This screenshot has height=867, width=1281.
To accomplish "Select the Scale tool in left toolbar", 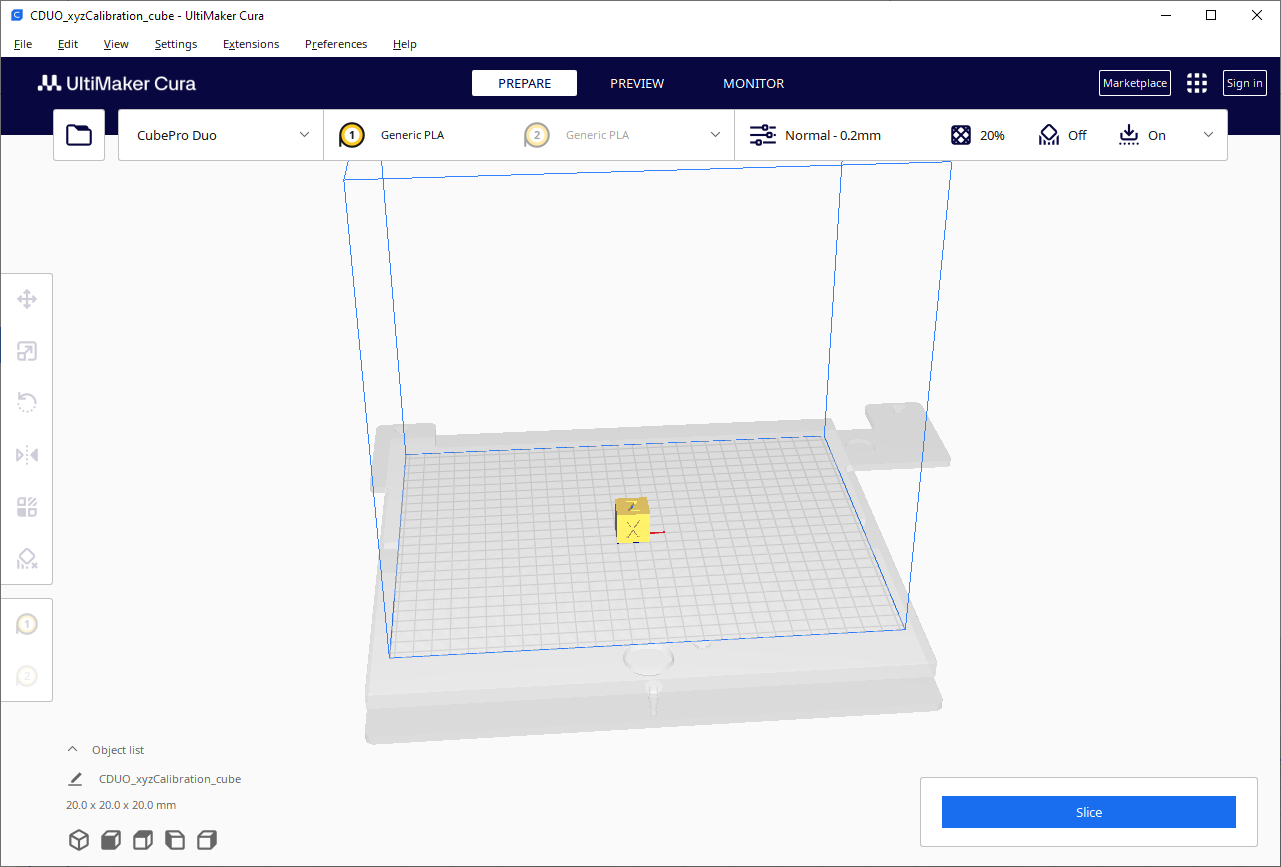I will (x=27, y=351).
